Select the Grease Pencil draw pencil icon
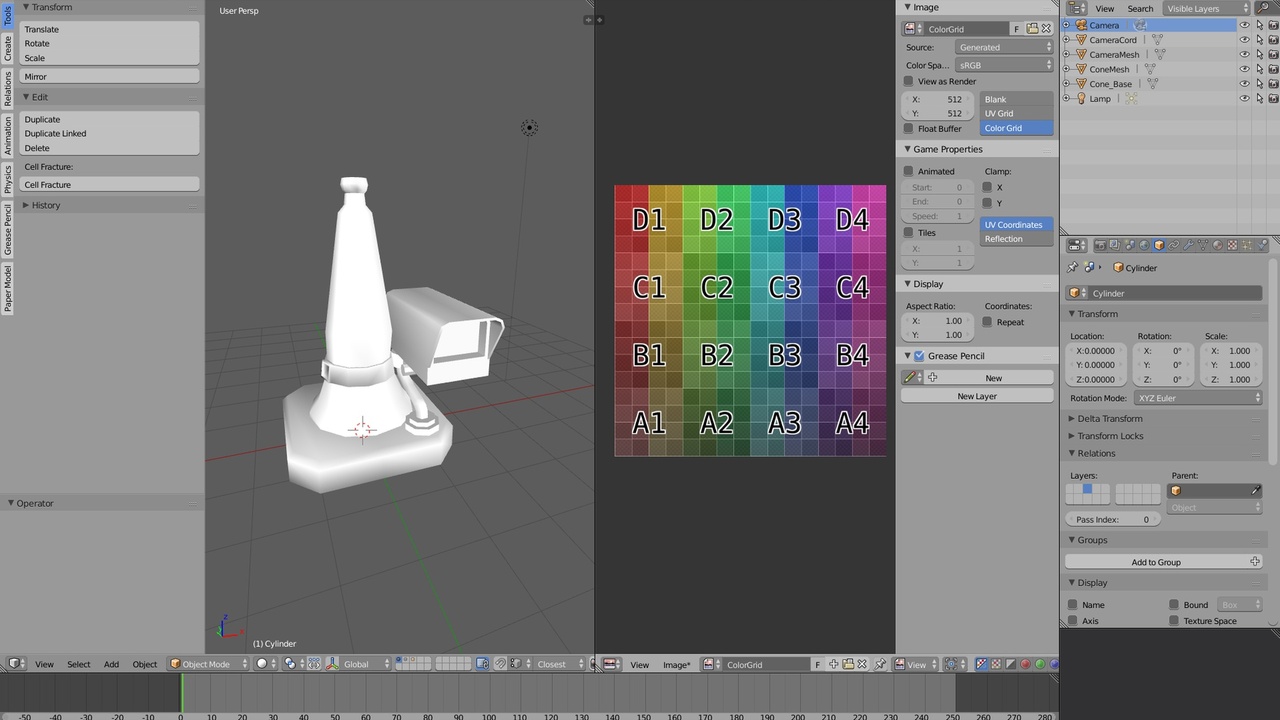 click(911, 377)
